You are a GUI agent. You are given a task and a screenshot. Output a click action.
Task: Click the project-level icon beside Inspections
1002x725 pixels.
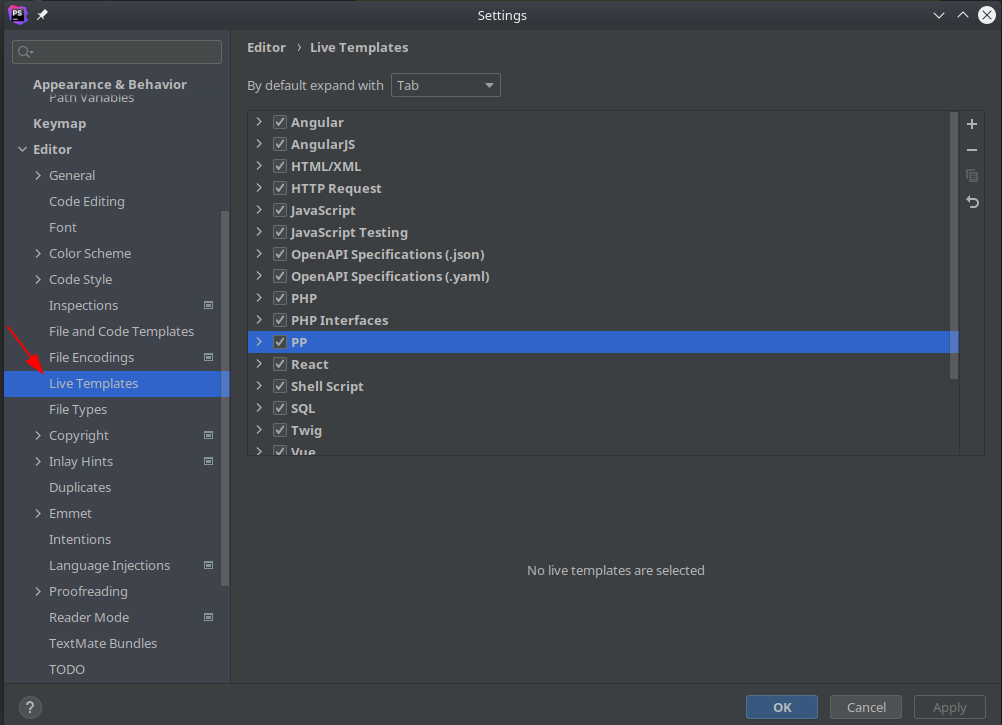pos(208,305)
